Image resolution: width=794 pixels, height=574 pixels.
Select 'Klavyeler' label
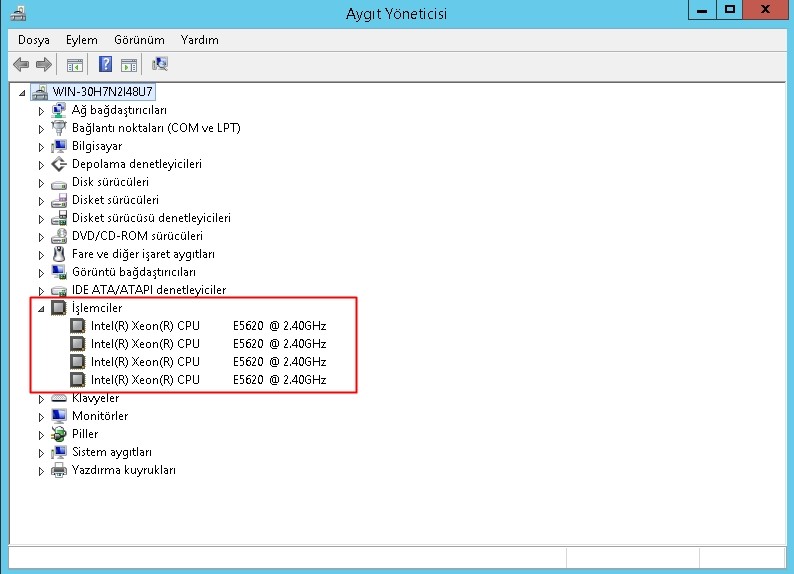point(96,398)
